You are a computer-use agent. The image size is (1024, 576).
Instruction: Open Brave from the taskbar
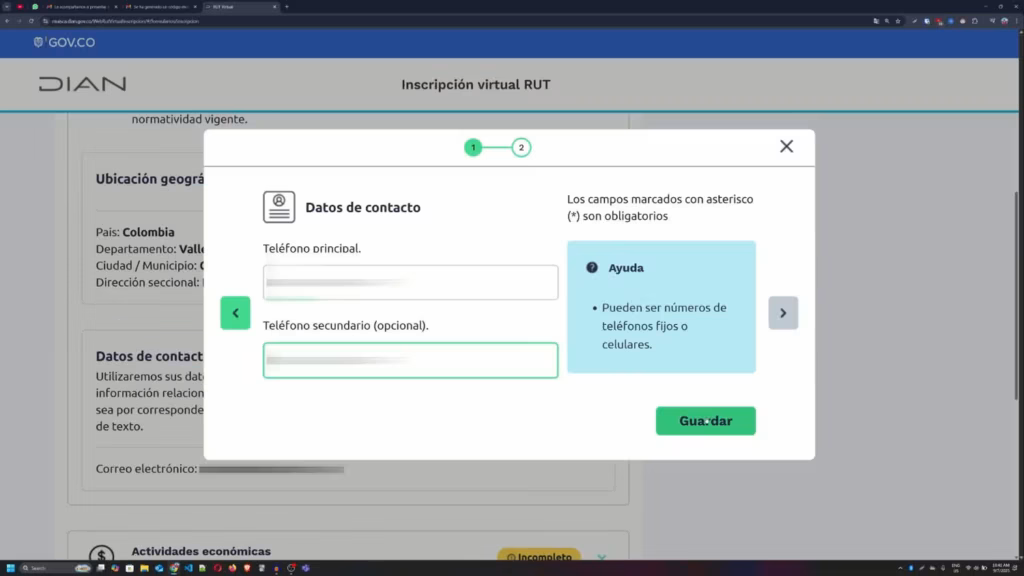click(x=247, y=568)
